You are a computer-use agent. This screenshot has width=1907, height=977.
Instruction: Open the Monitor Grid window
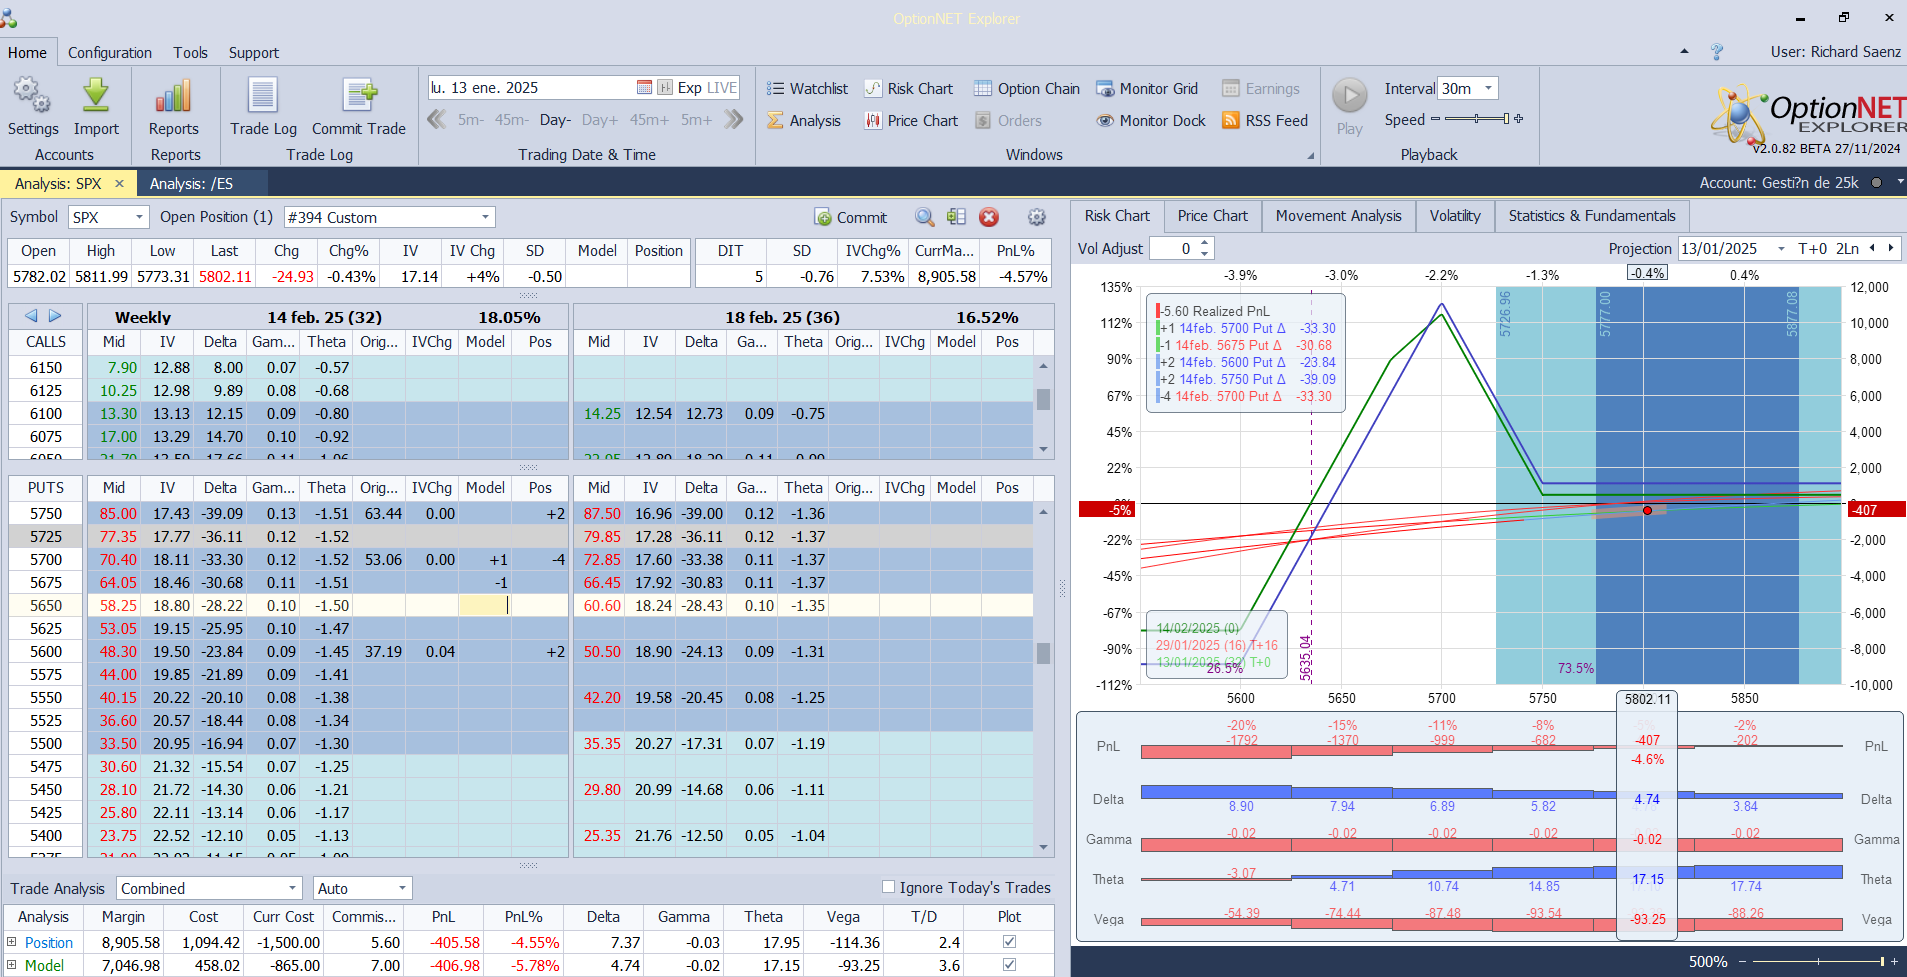1147,89
